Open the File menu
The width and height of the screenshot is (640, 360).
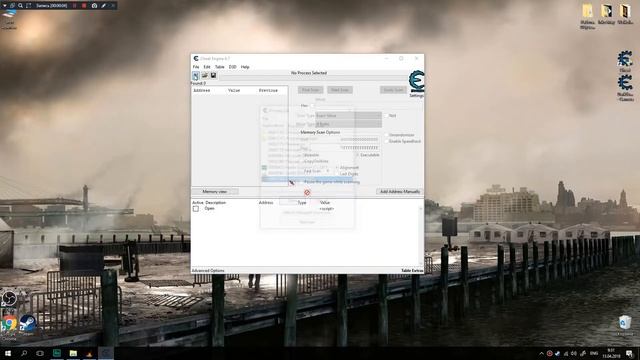tap(196, 67)
